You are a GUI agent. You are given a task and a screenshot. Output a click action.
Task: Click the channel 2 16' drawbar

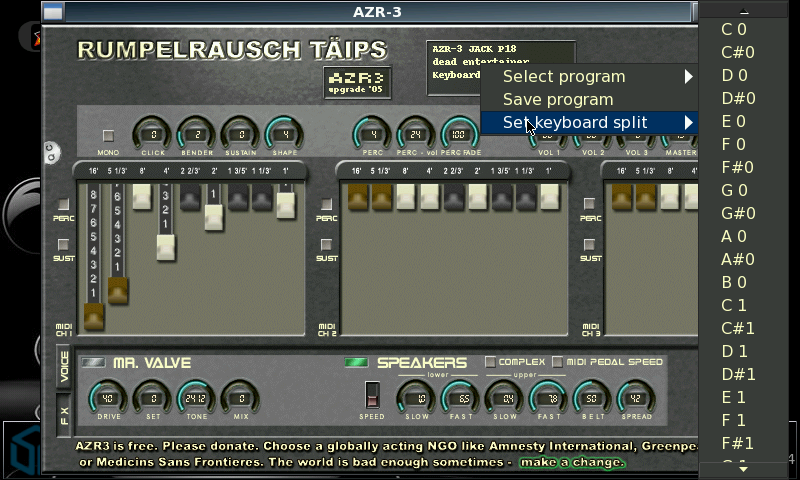[x=358, y=198]
